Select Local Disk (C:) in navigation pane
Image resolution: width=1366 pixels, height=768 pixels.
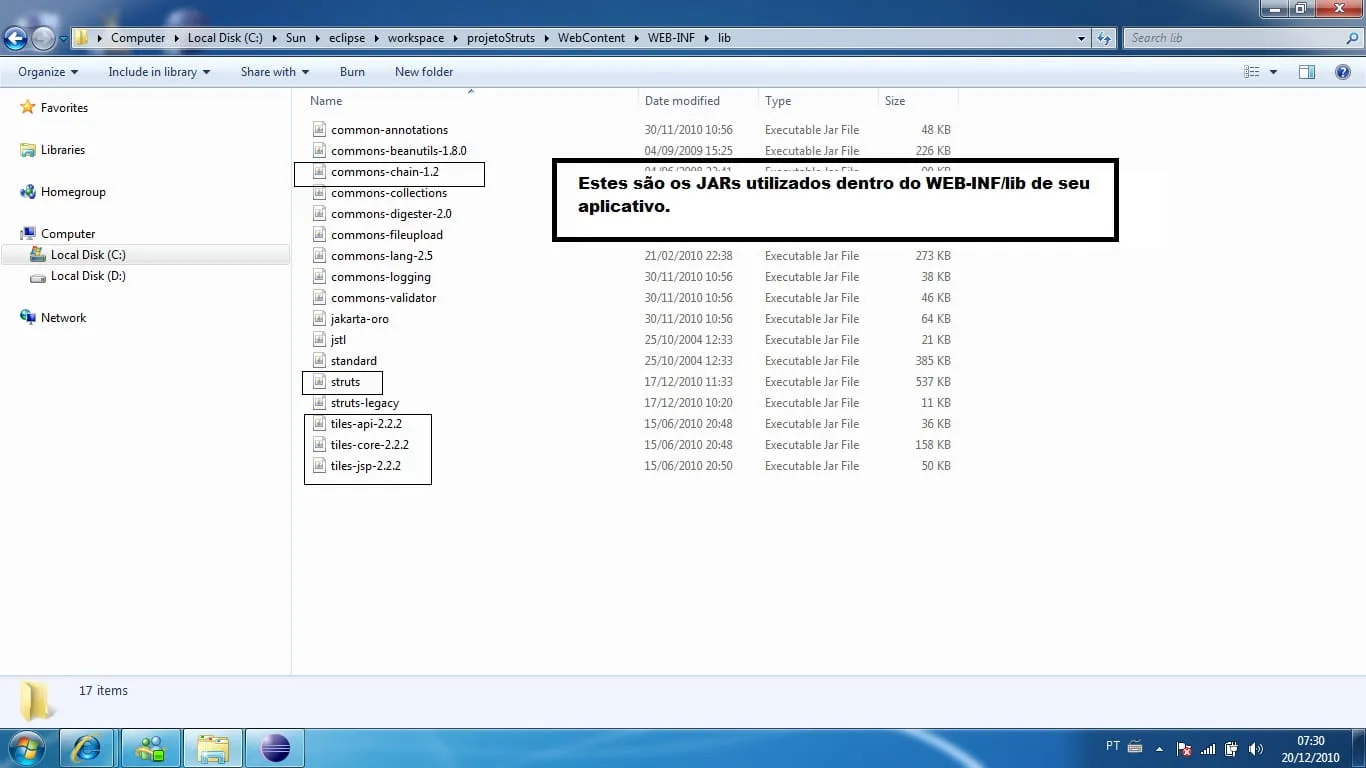[88, 255]
